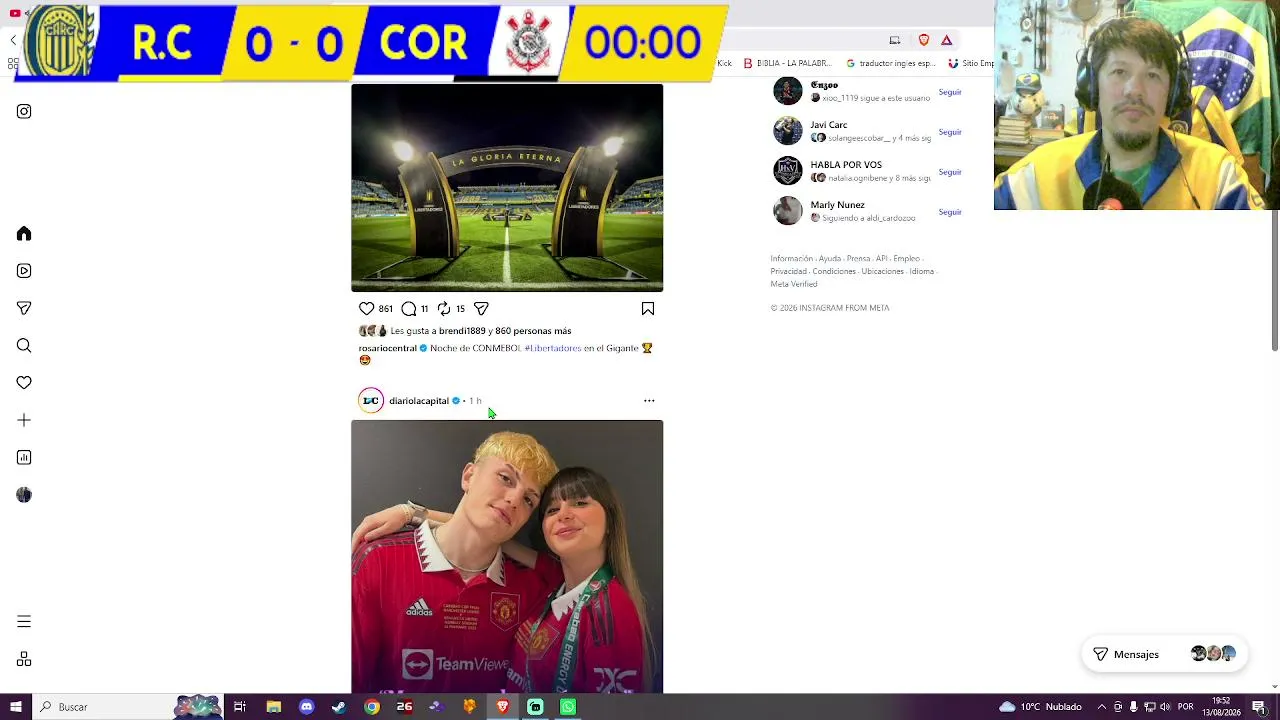Open the diariolacapital couple photo post
This screenshot has height=720, width=1280.
coord(507,556)
